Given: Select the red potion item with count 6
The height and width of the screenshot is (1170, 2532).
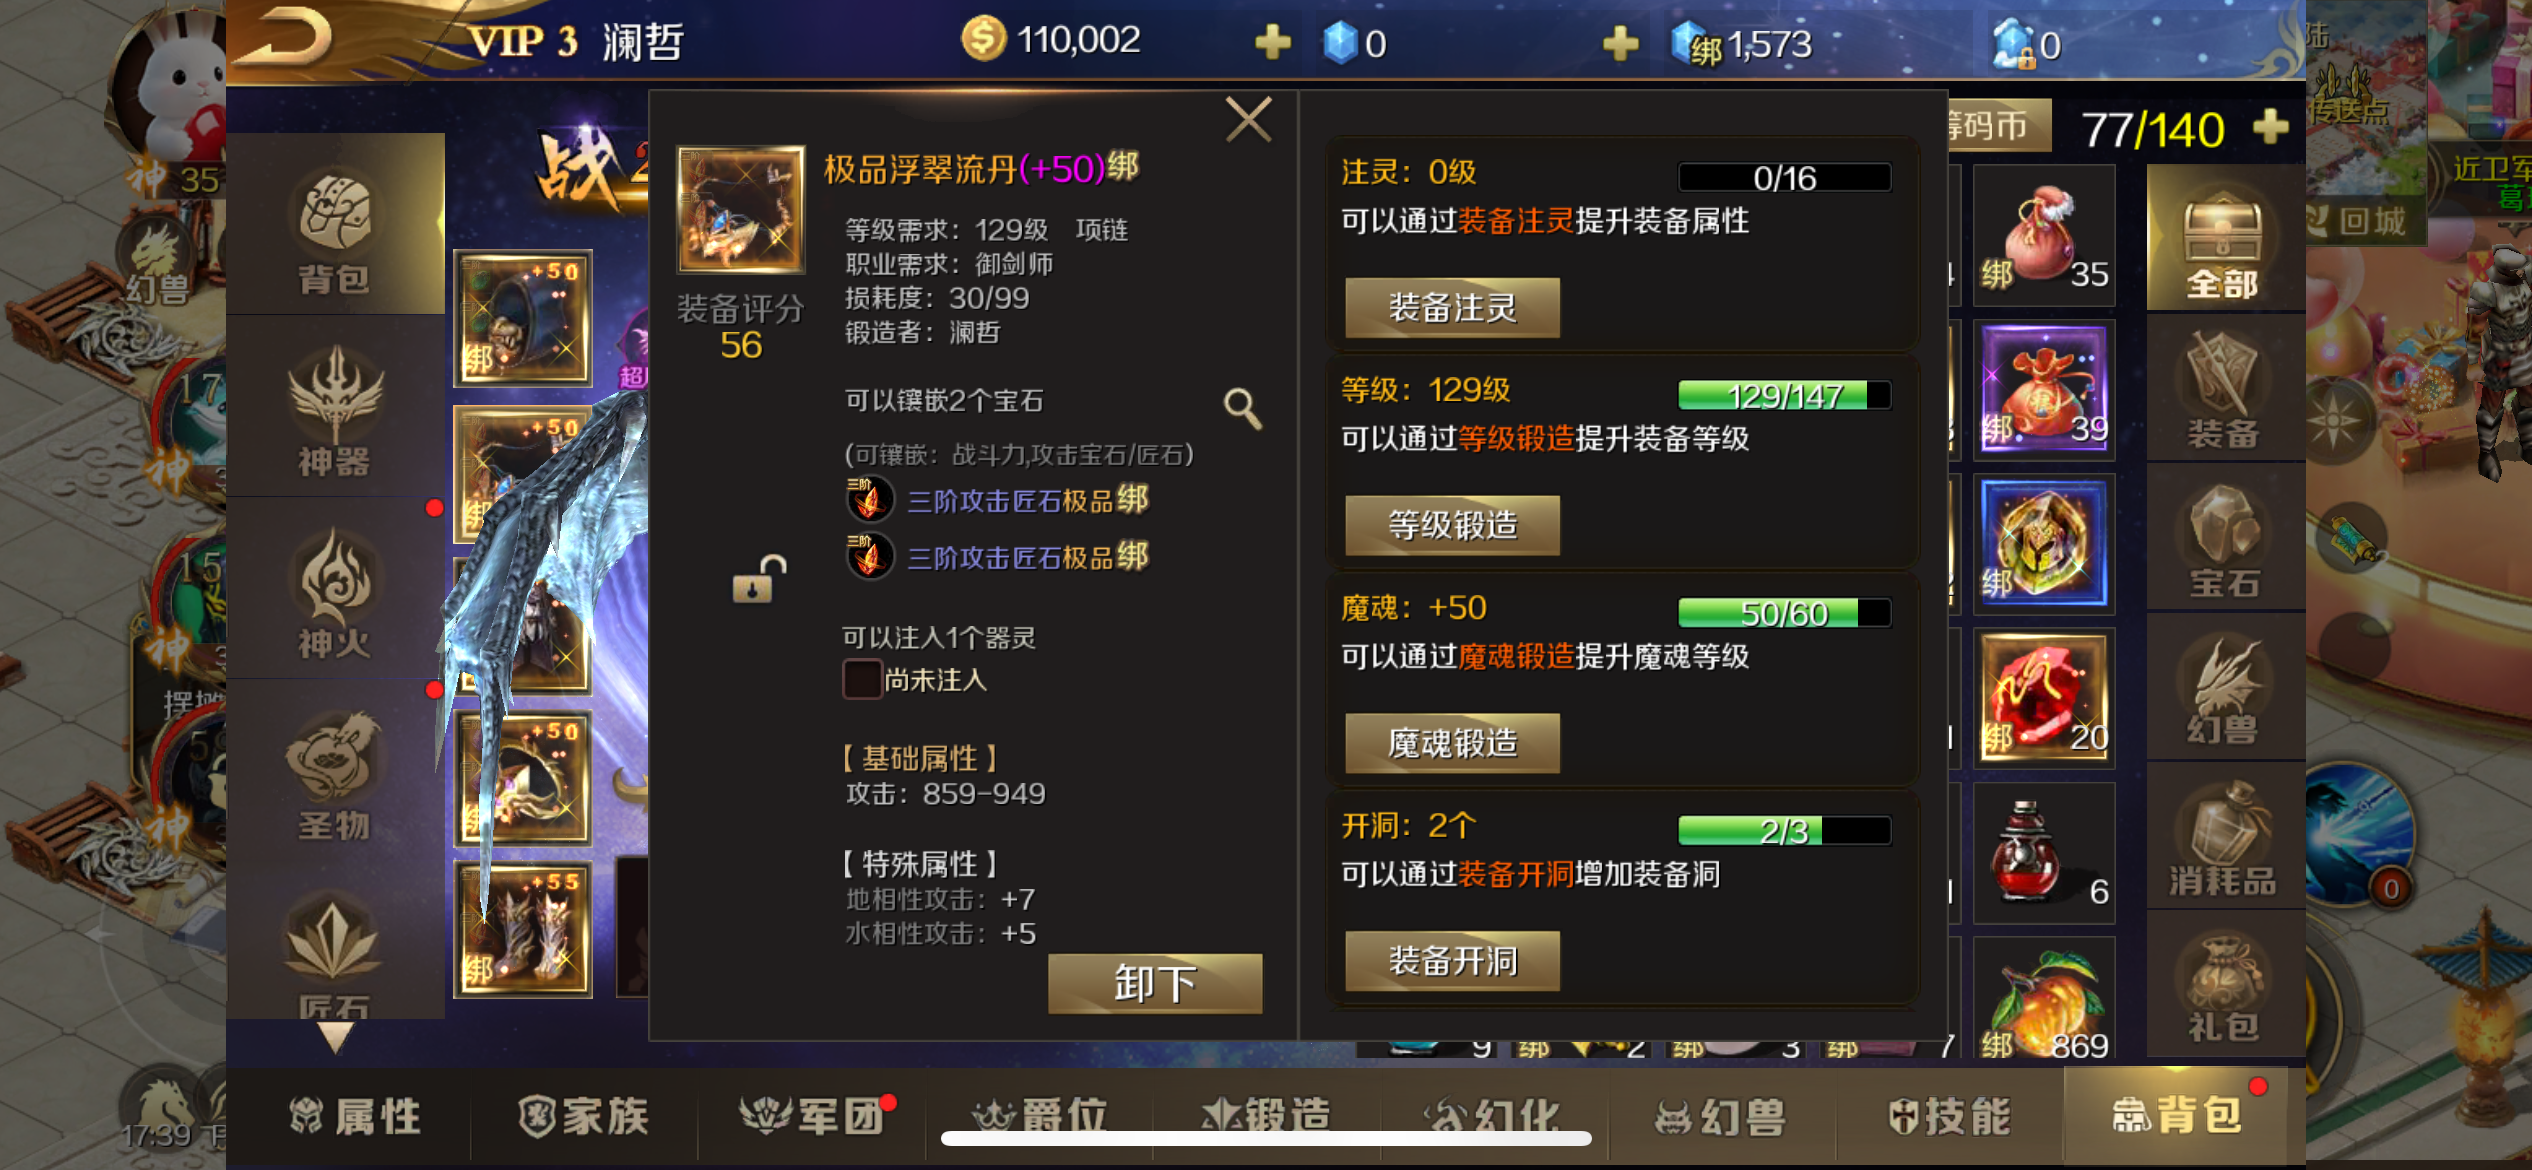Looking at the screenshot, I should click(2044, 852).
